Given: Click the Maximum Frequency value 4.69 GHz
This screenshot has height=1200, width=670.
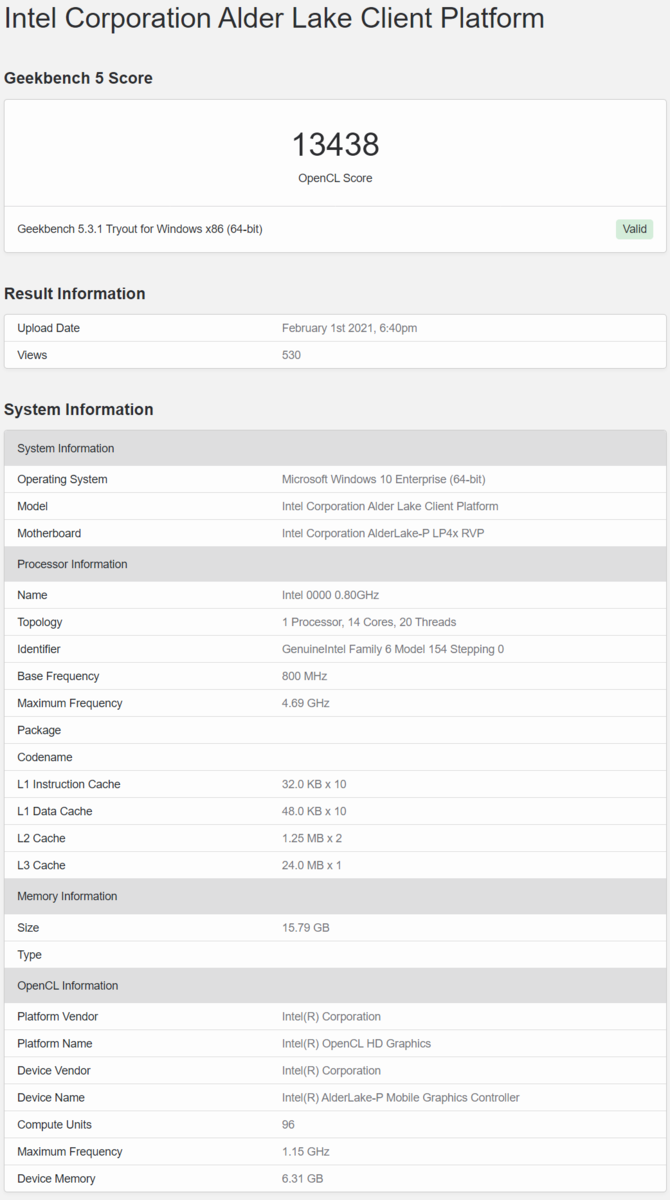Looking at the screenshot, I should [306, 703].
